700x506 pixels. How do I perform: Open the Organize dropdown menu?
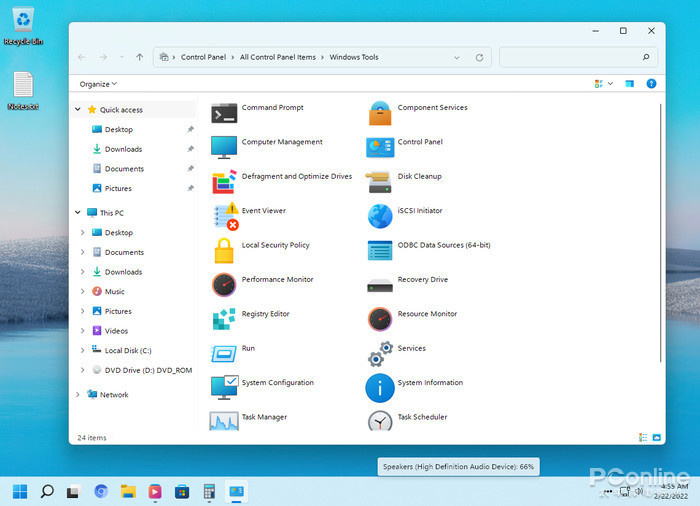[x=98, y=84]
